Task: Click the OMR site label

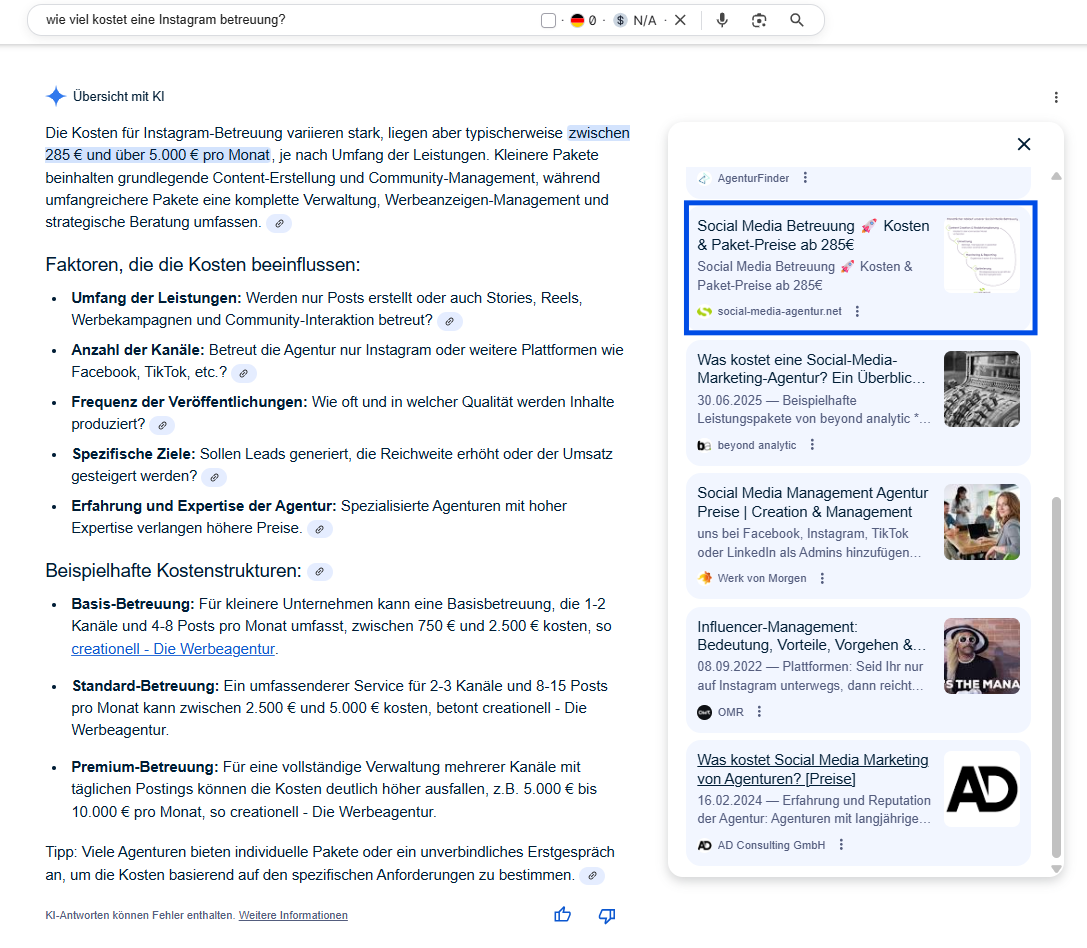Action: coord(731,712)
